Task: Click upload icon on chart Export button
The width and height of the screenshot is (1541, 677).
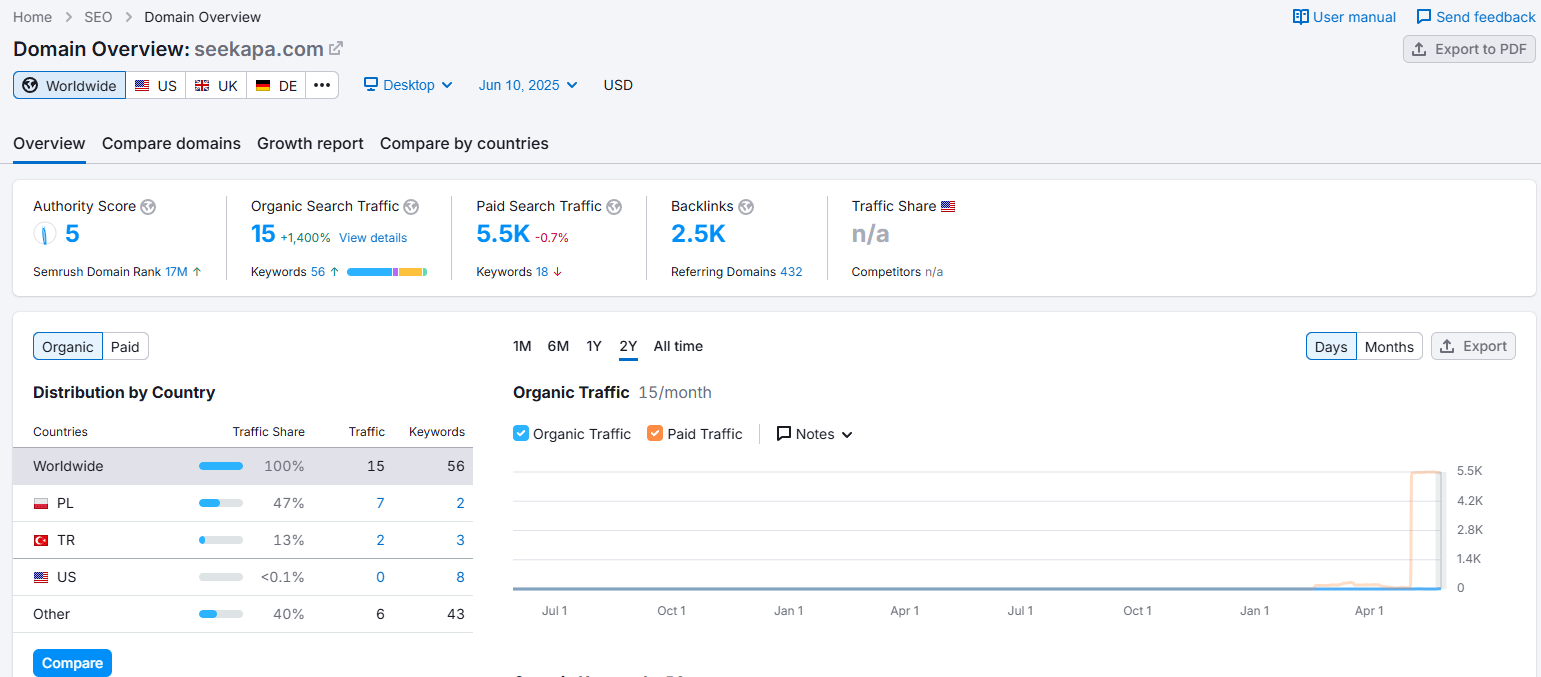Action: pos(1448,346)
